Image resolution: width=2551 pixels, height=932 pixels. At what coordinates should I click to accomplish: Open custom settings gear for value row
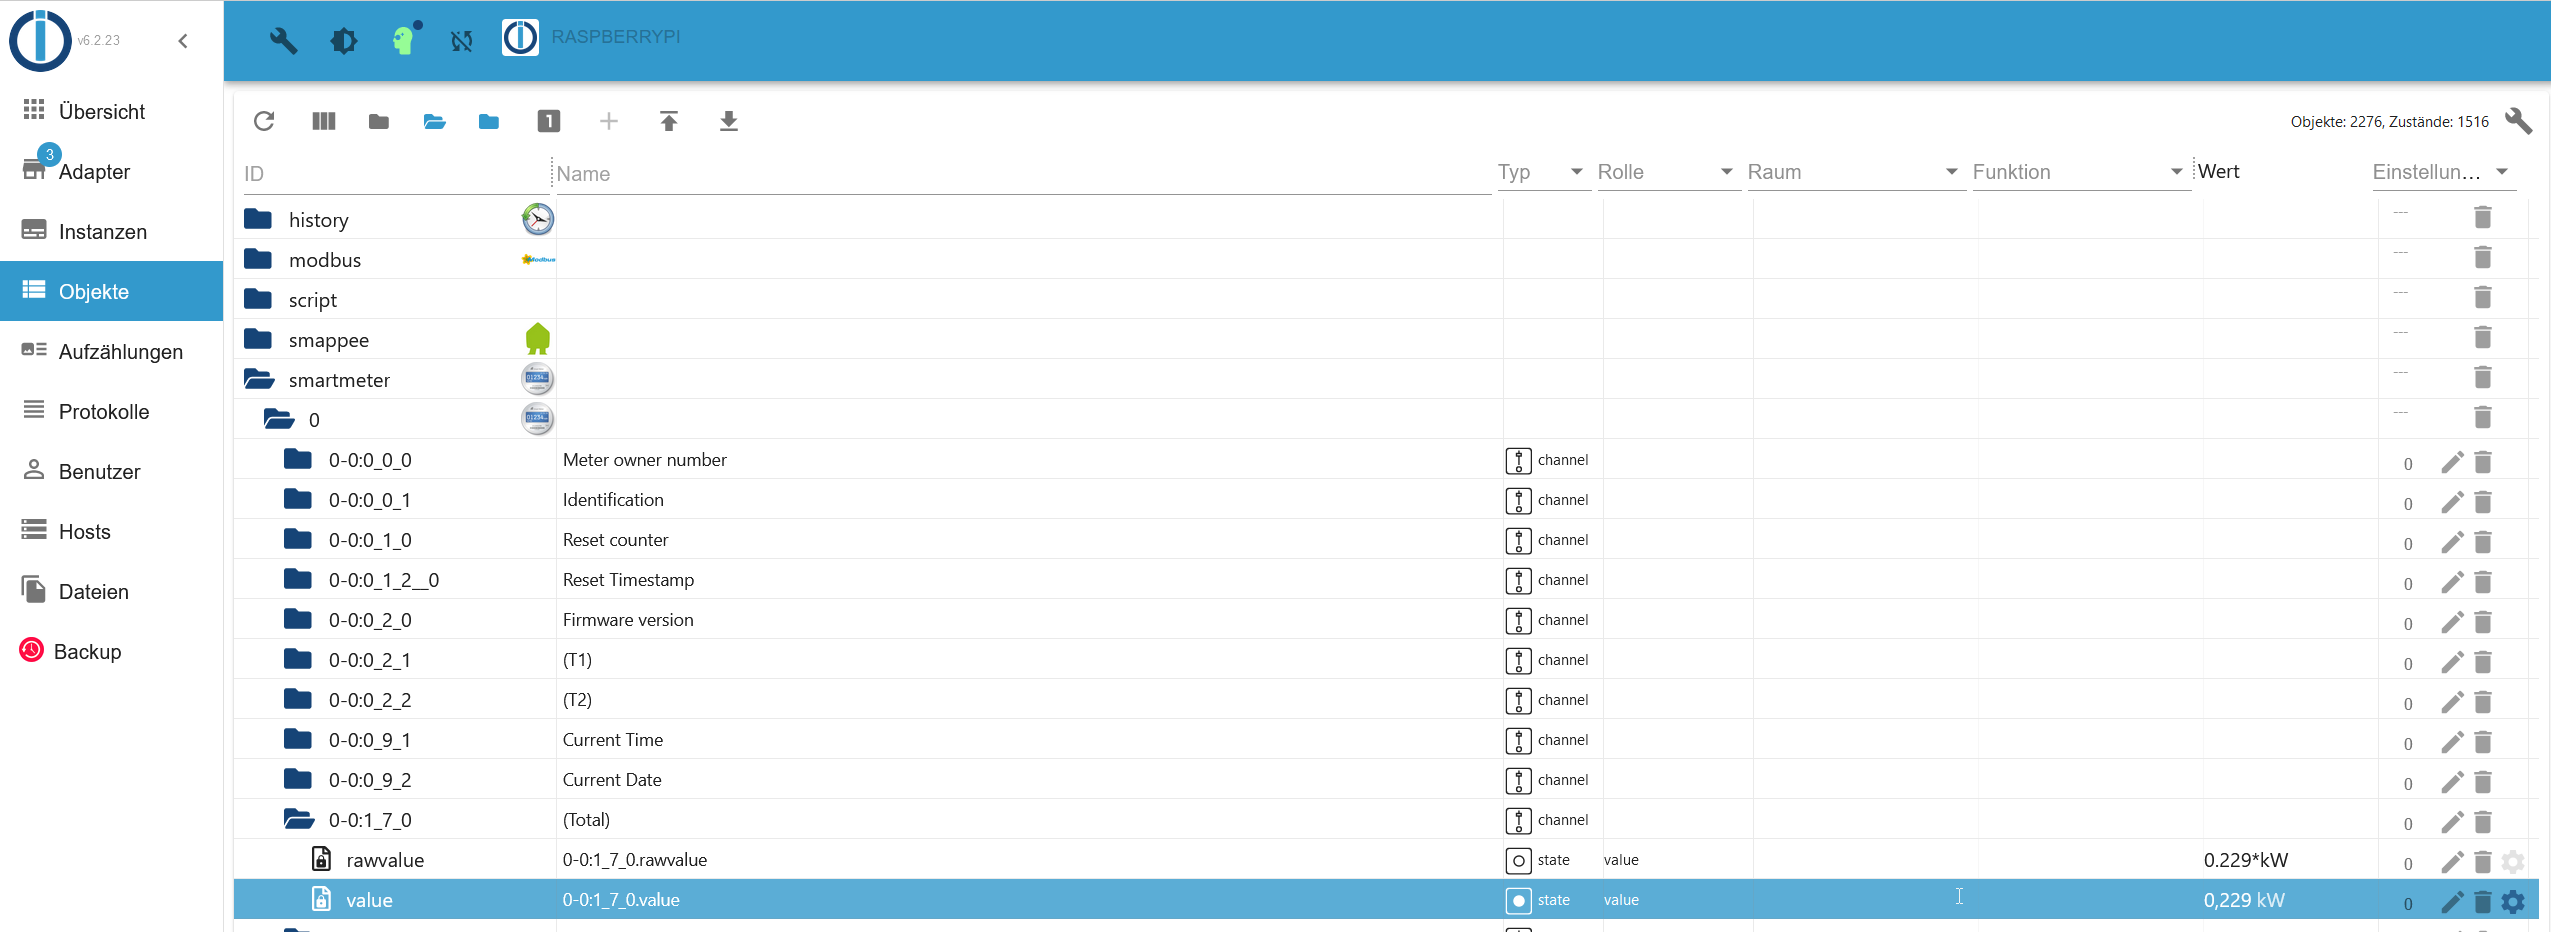(x=2513, y=902)
